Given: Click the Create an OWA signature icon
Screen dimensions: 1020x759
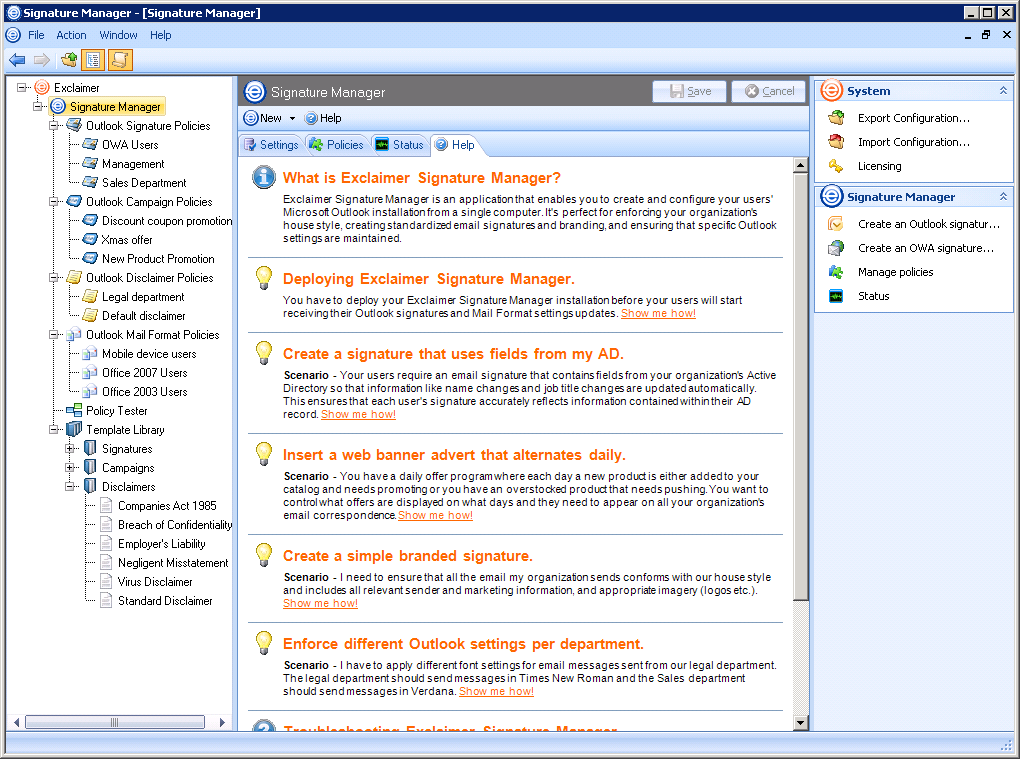Looking at the screenshot, I should 836,248.
